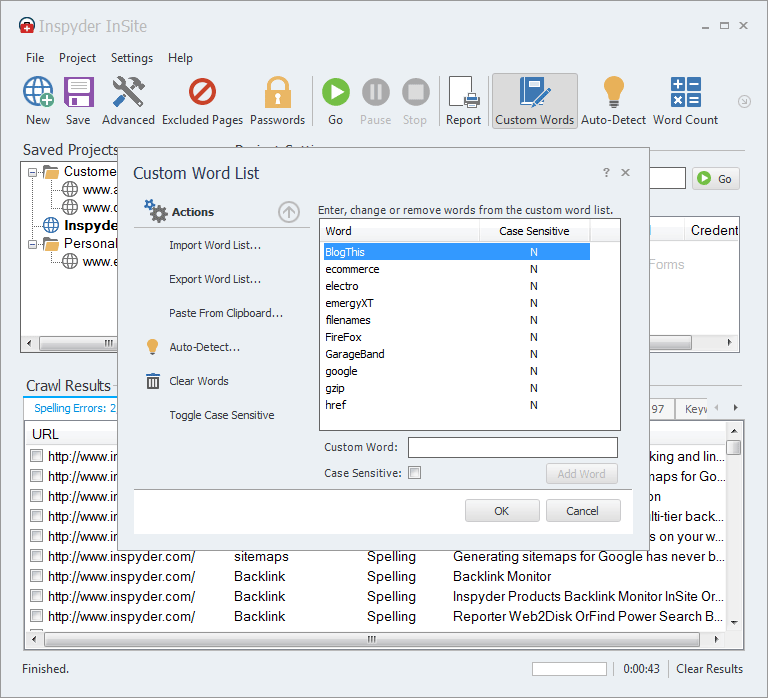The image size is (768, 698).
Task: Check second crawl result row checkbox
Action: pyautogui.click(x=36, y=476)
